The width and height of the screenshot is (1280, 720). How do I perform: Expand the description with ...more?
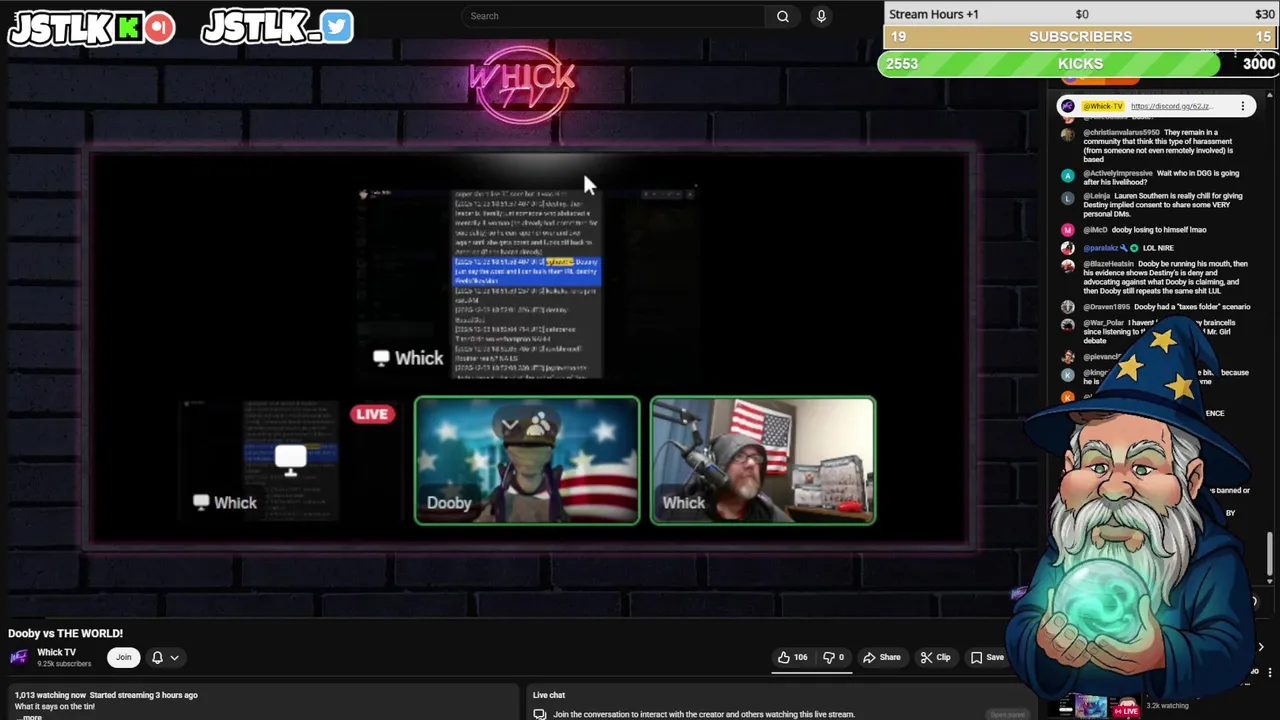(x=30, y=717)
